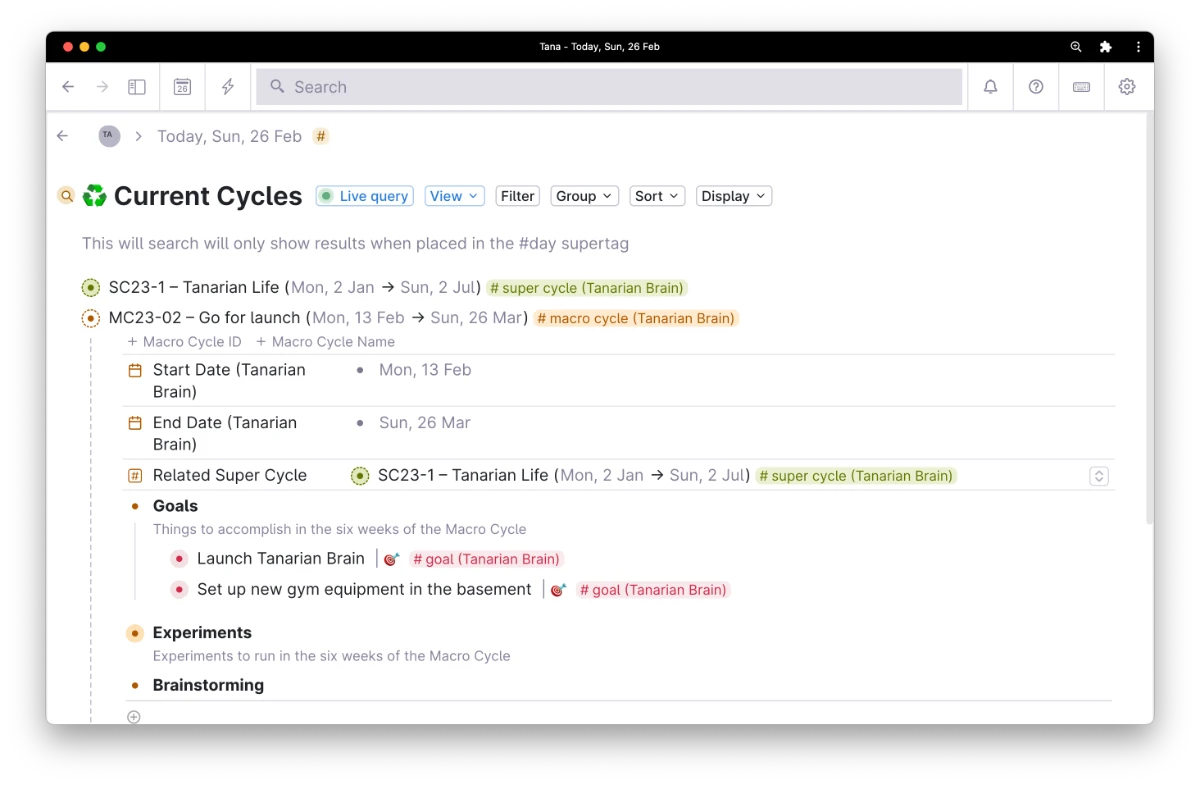Click the Today, Sun, 26 Feb breadcrumb
Screen dimensions: 1200x785
tap(229, 136)
